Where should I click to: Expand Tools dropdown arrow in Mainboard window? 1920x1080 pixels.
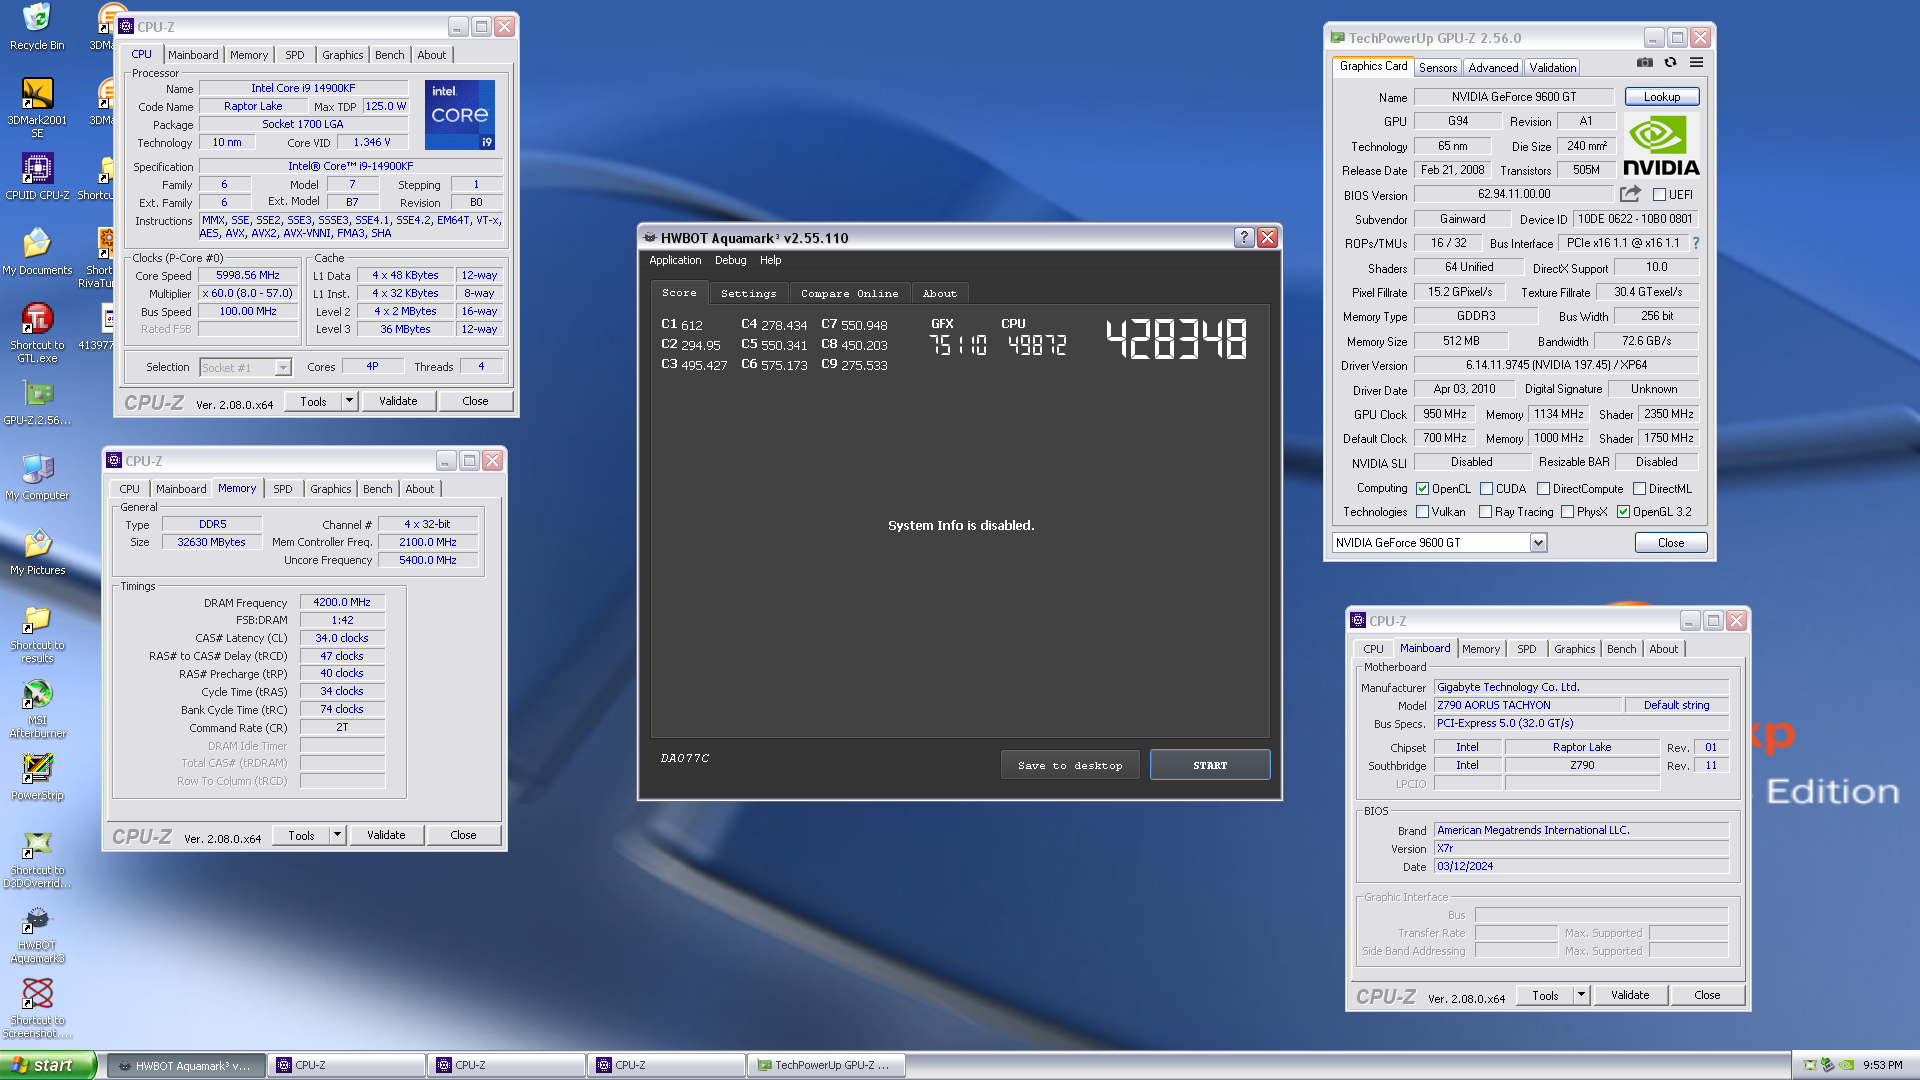point(1581,995)
